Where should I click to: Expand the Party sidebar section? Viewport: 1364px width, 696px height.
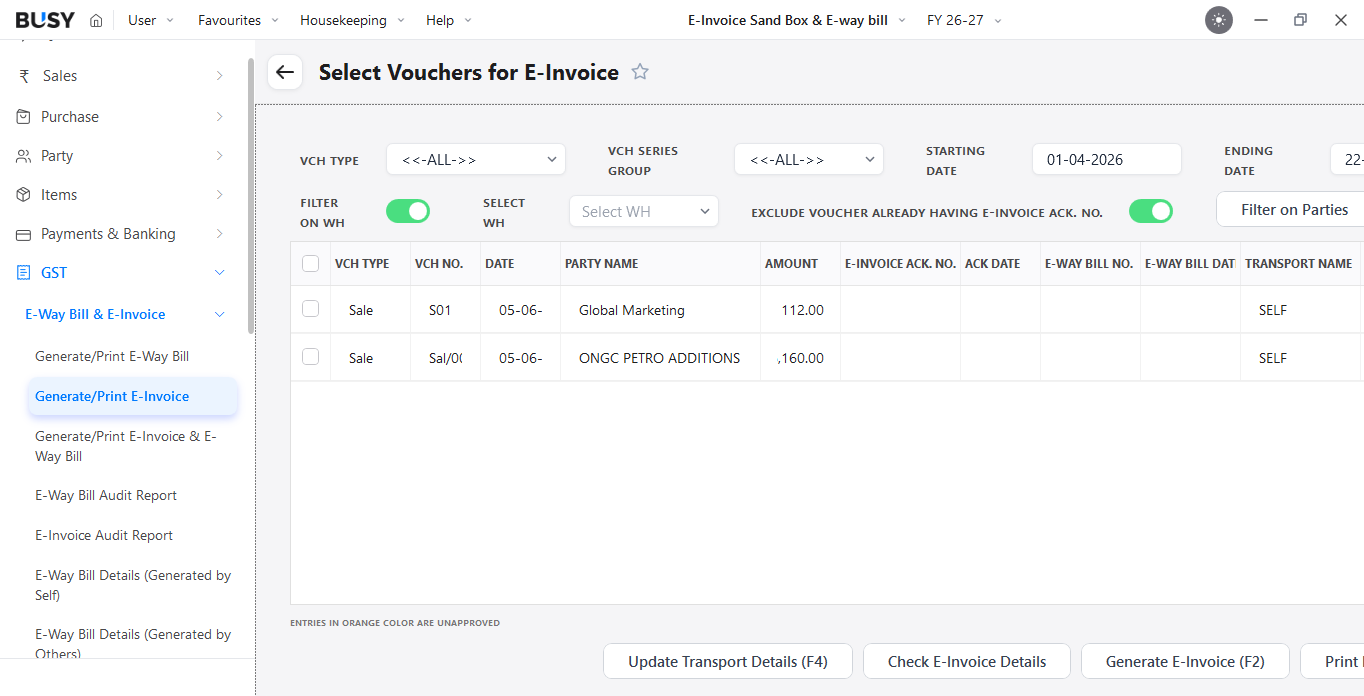click(x=219, y=156)
